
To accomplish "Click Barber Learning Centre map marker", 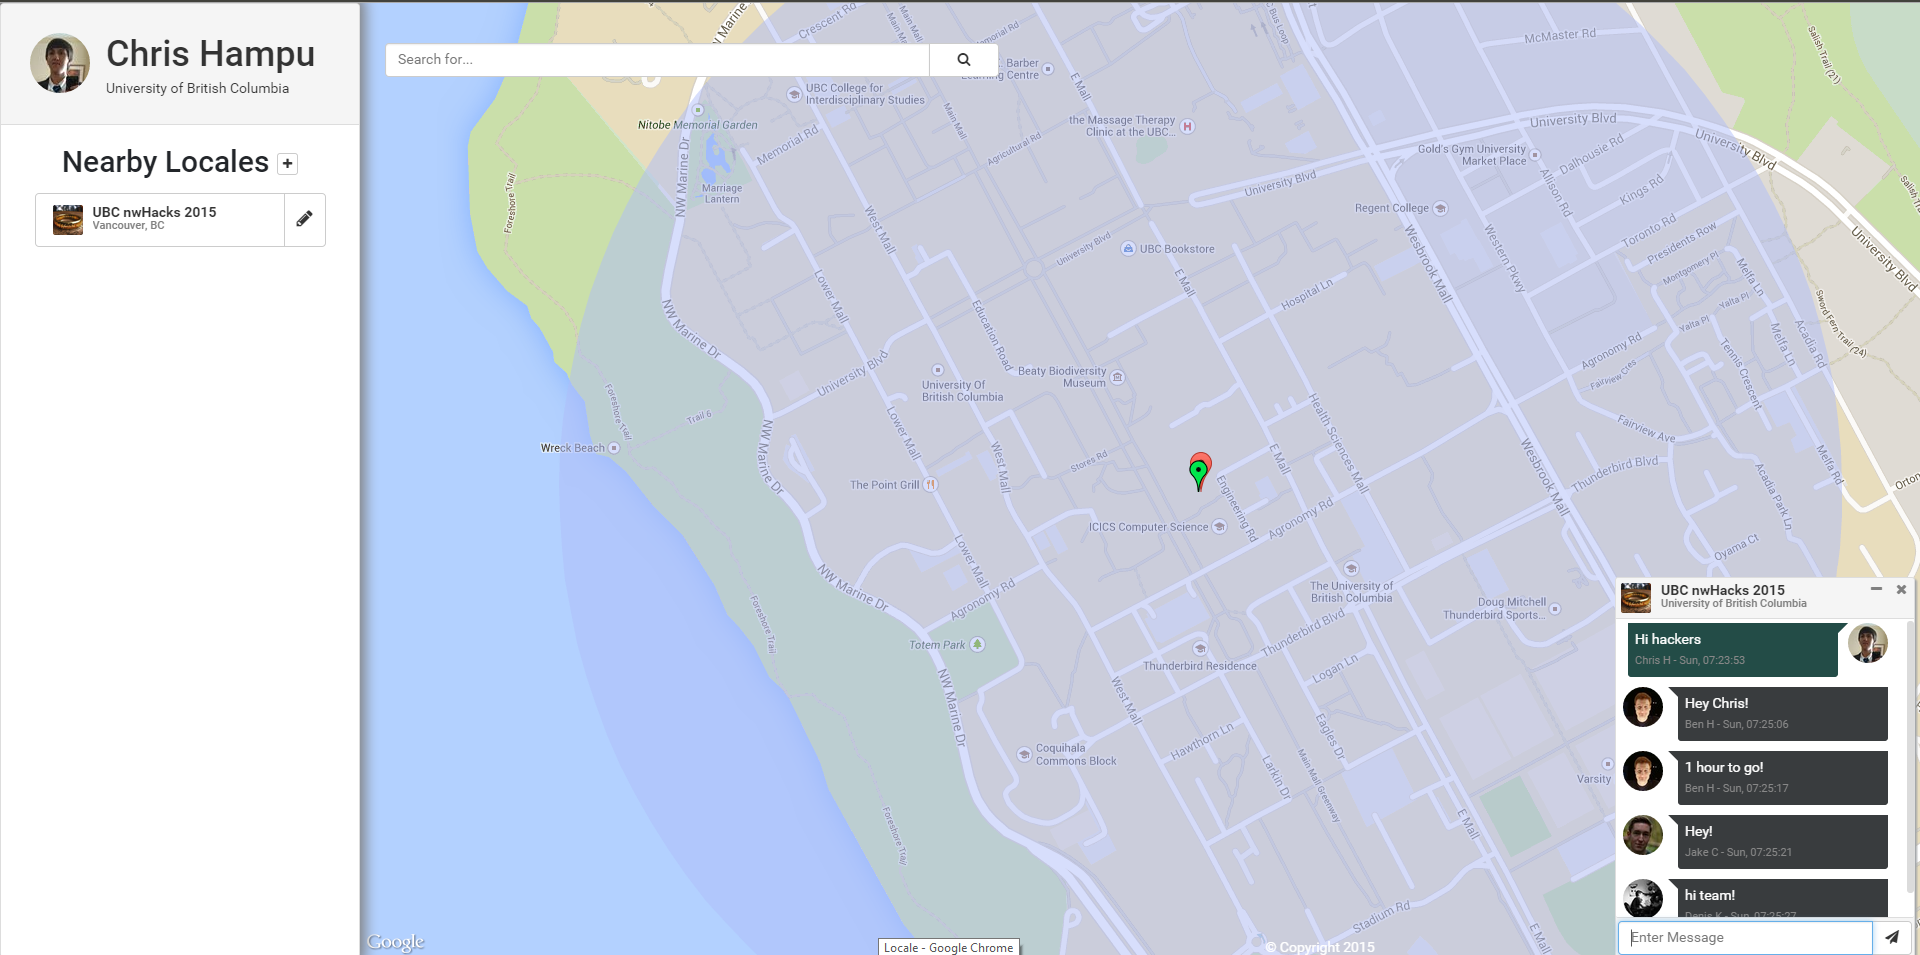I will click(x=1048, y=69).
